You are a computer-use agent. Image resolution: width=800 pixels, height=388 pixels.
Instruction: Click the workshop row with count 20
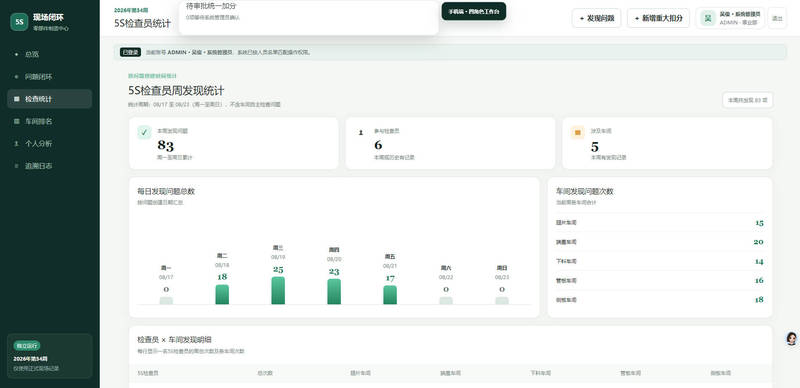coord(660,242)
